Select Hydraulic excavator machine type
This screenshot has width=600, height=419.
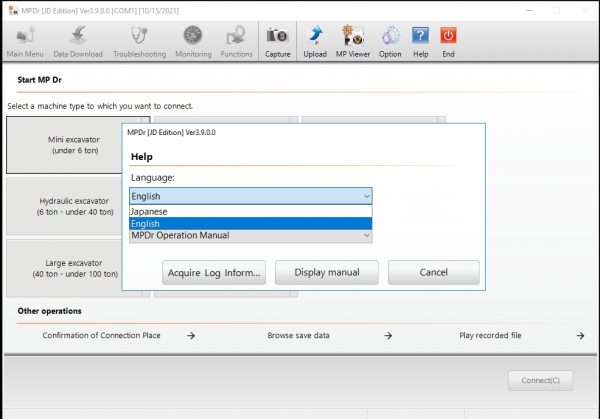coord(64,206)
